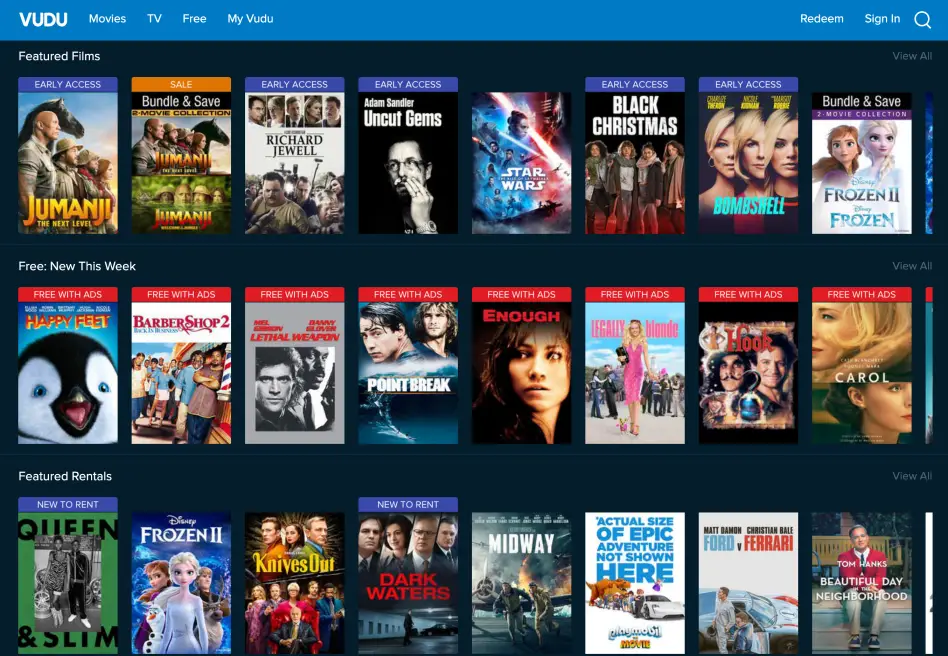Open the My Vudu menu
The image size is (948, 656).
click(250, 19)
